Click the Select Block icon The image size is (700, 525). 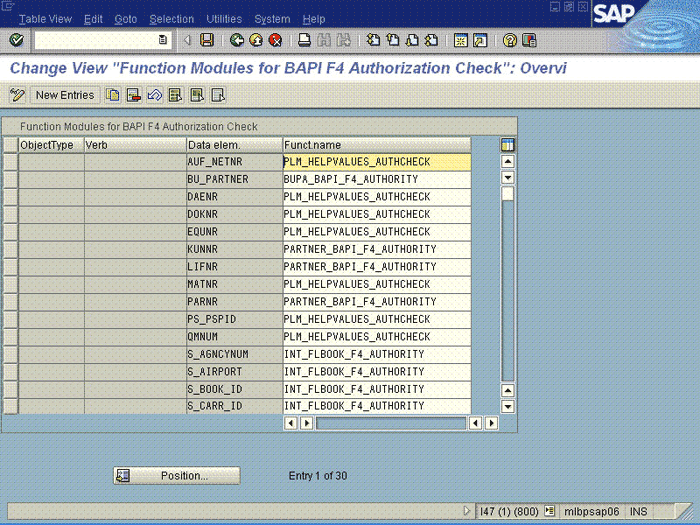[197, 95]
